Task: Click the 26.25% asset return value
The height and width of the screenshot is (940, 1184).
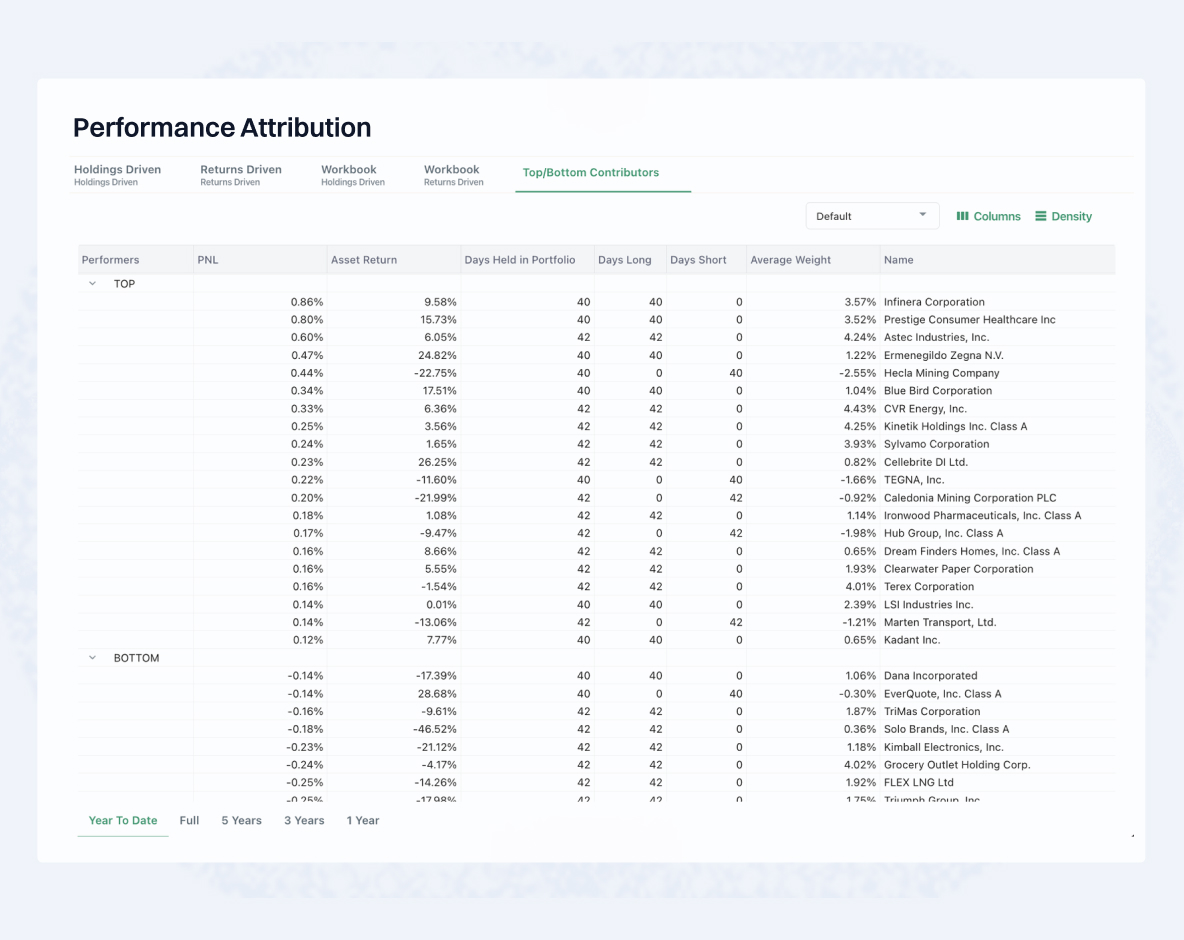Action: click(437, 462)
